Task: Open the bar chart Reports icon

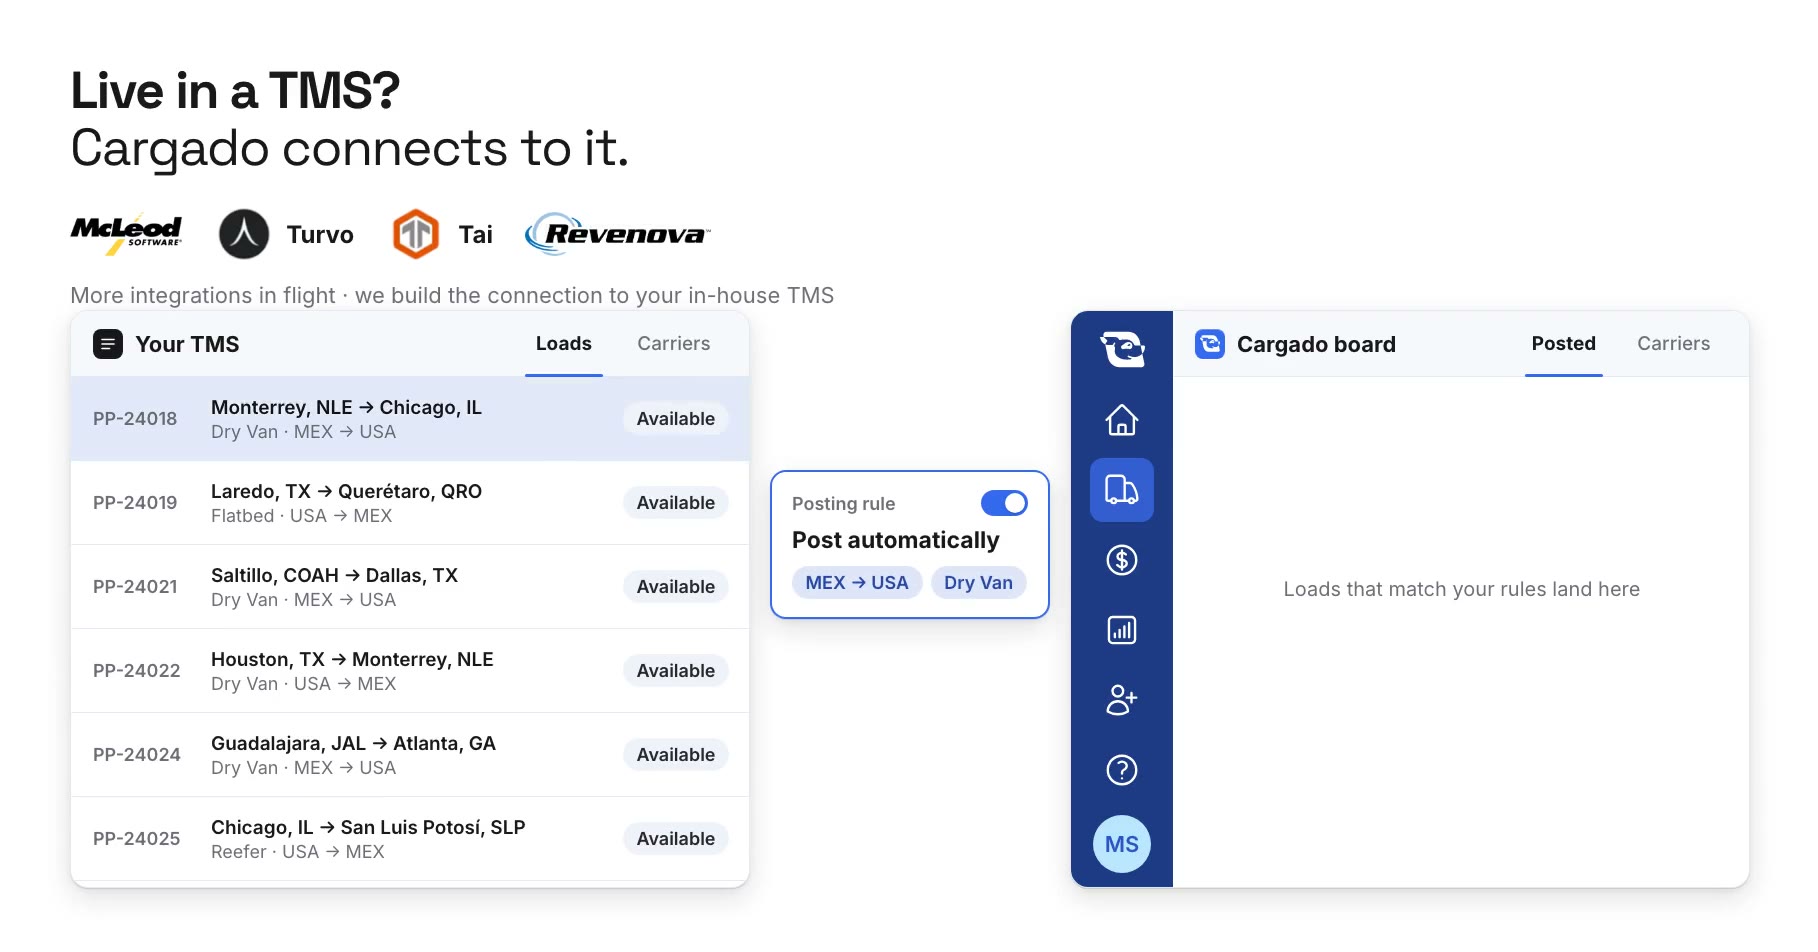Action: pyautogui.click(x=1121, y=630)
